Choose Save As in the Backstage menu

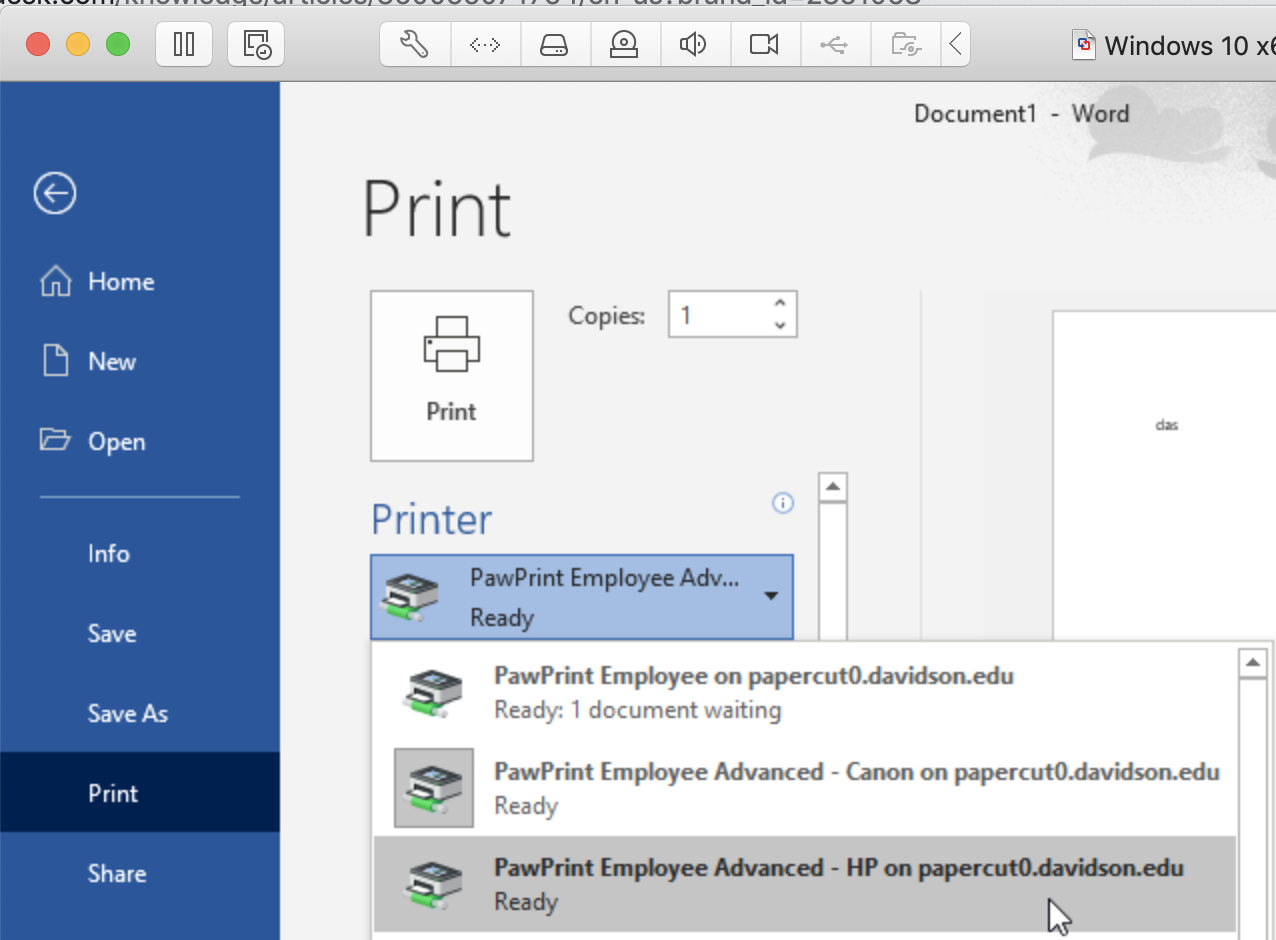click(140, 713)
